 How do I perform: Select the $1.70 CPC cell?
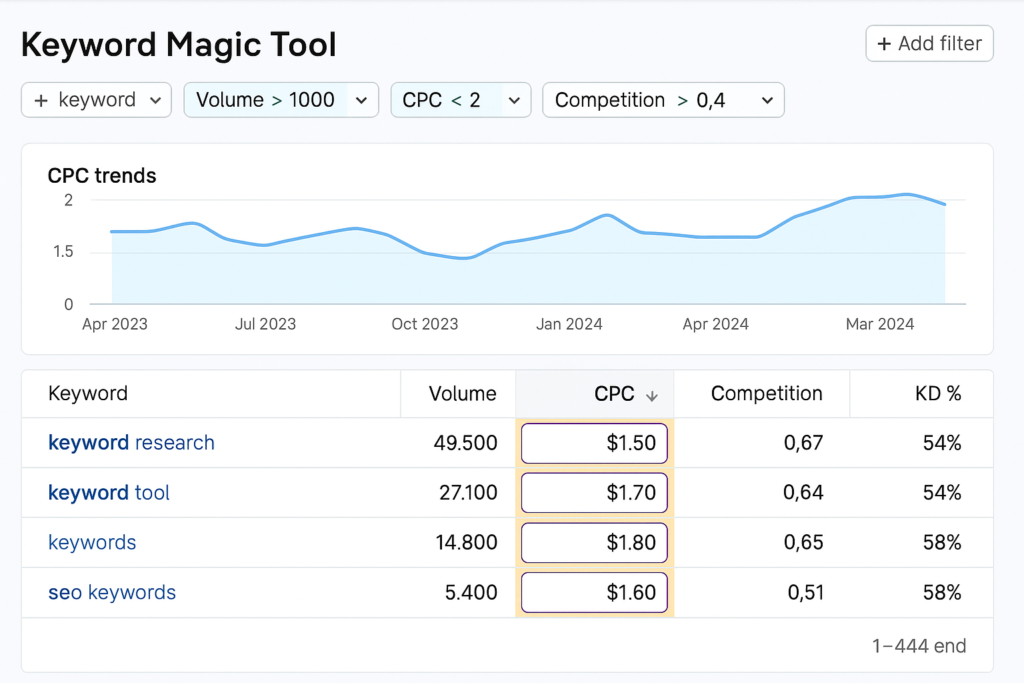point(594,493)
